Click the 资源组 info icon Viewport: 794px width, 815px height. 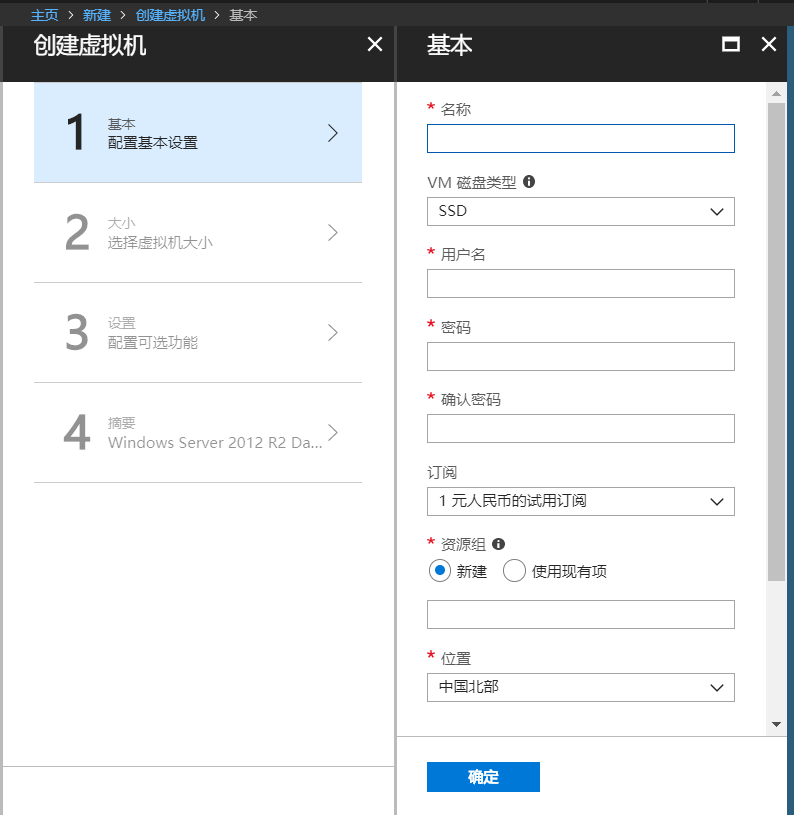[x=498, y=544]
